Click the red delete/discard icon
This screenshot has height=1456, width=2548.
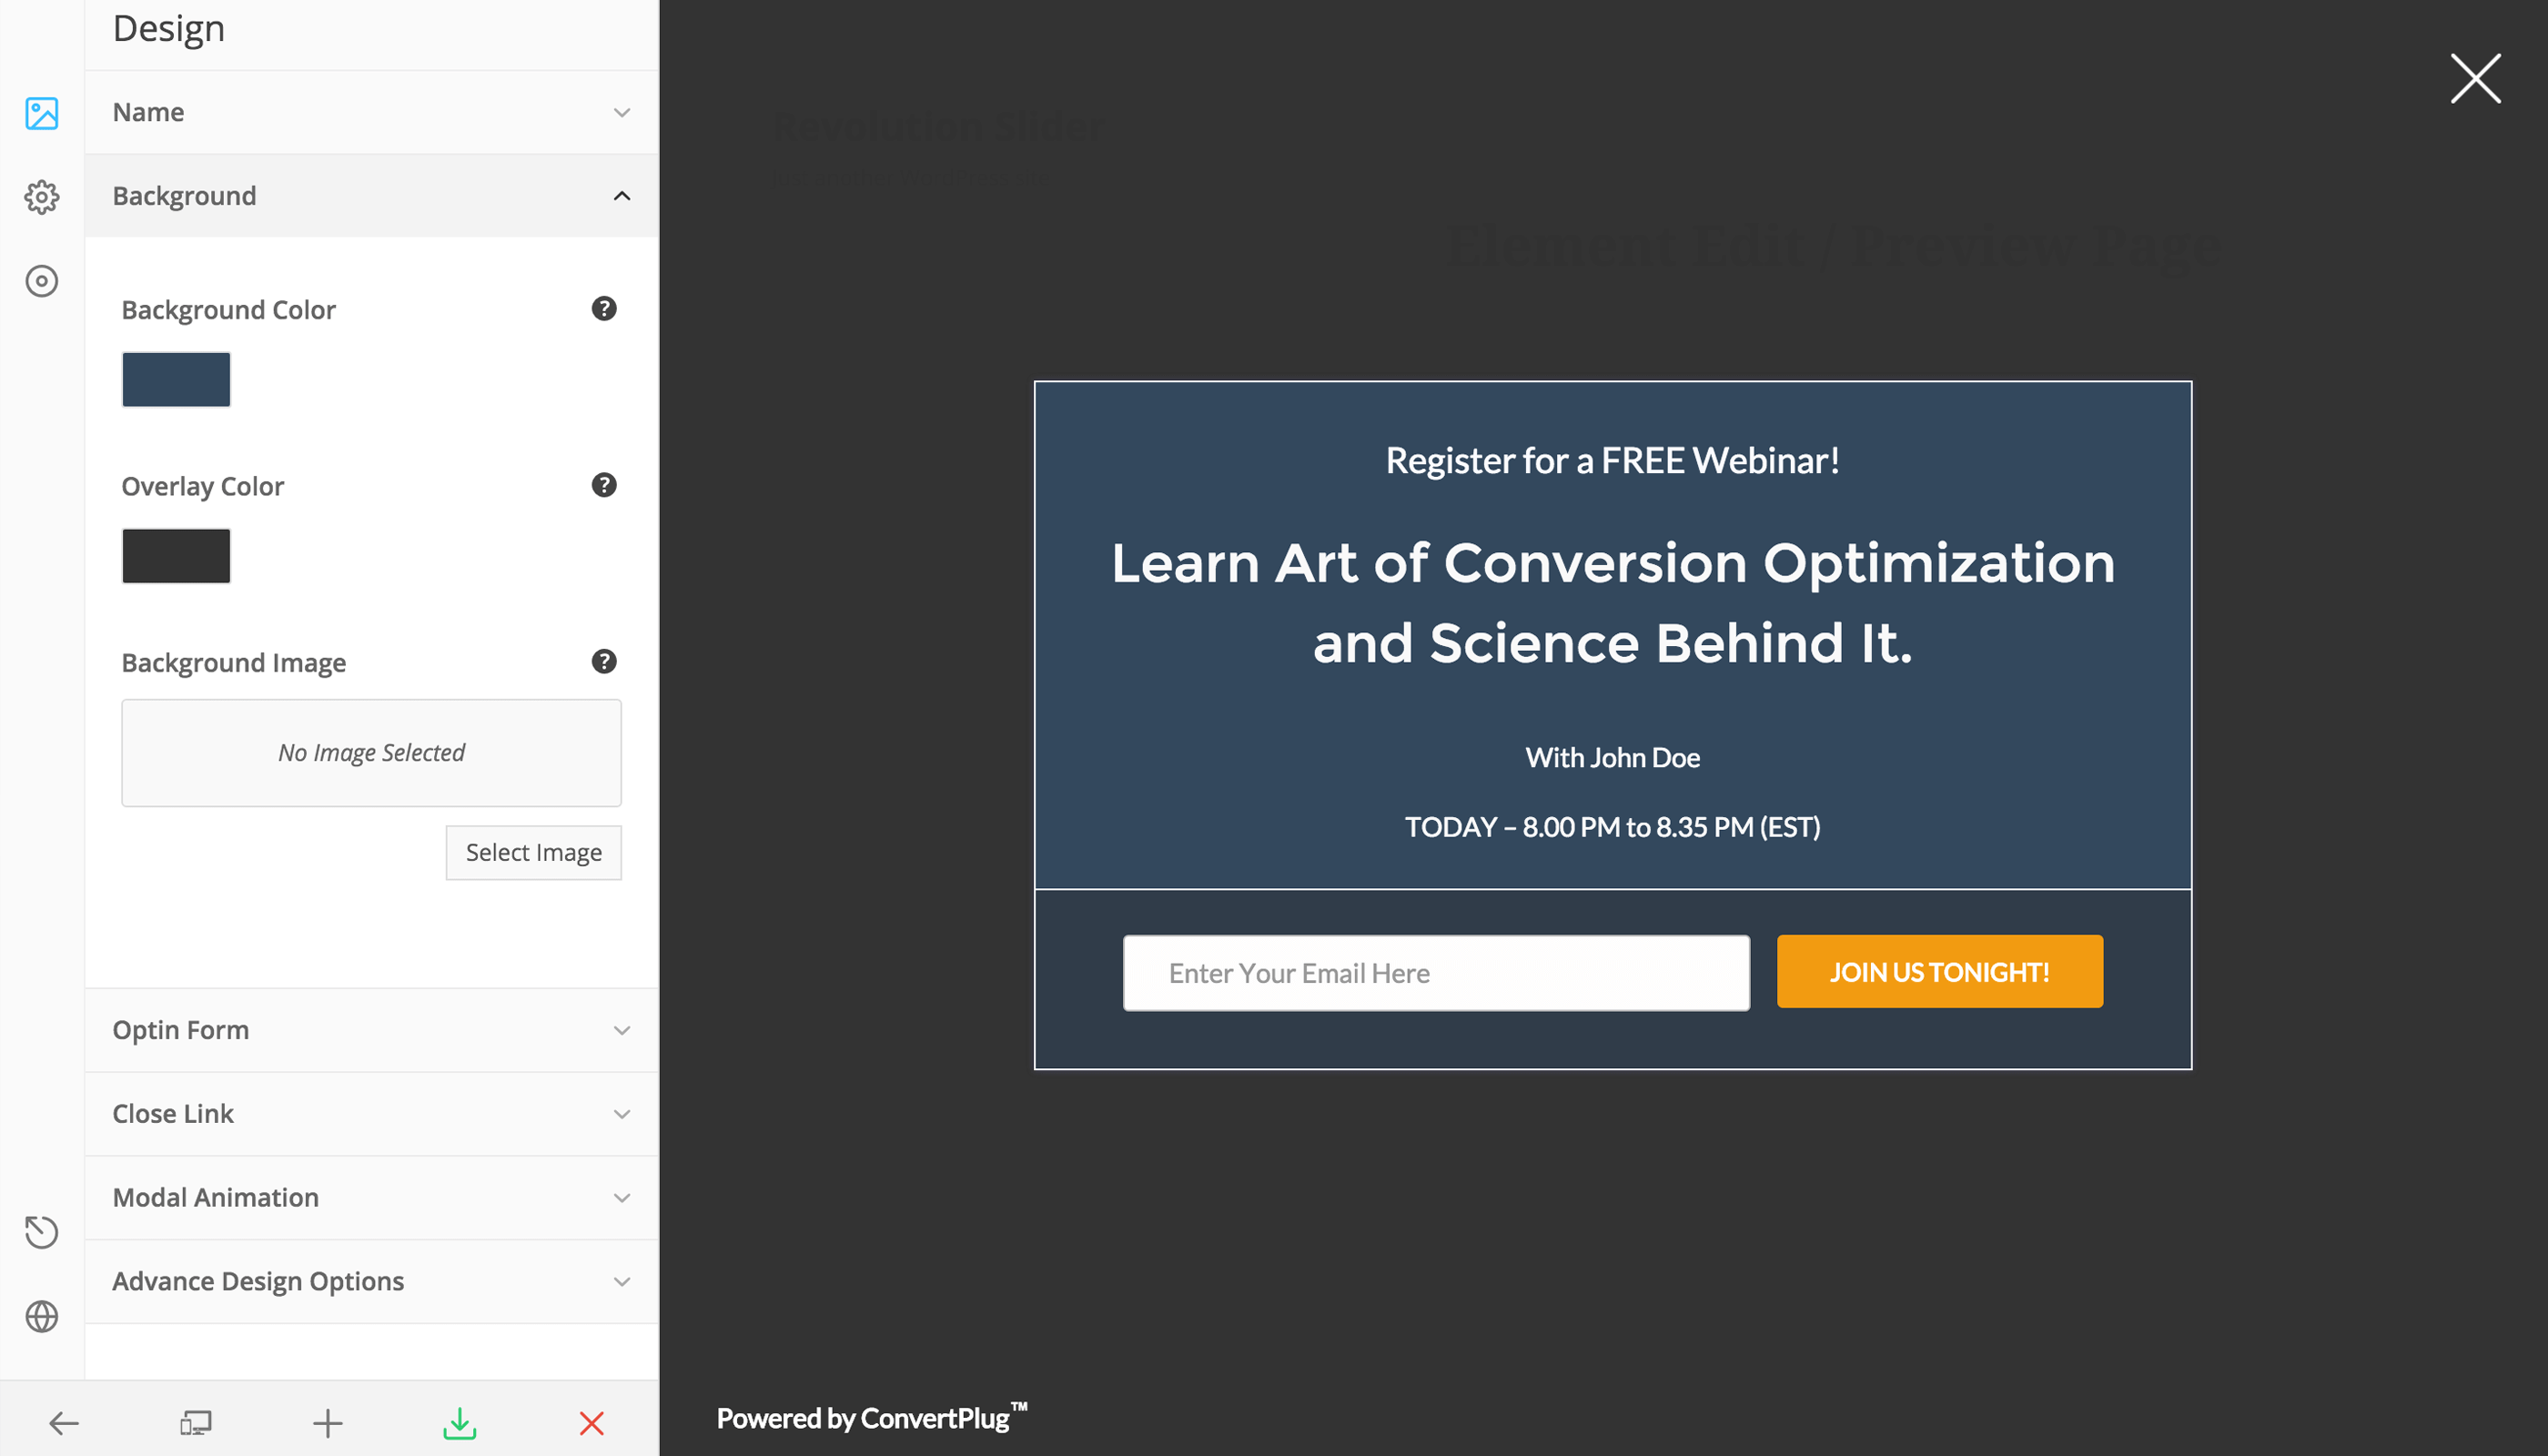click(x=590, y=1422)
